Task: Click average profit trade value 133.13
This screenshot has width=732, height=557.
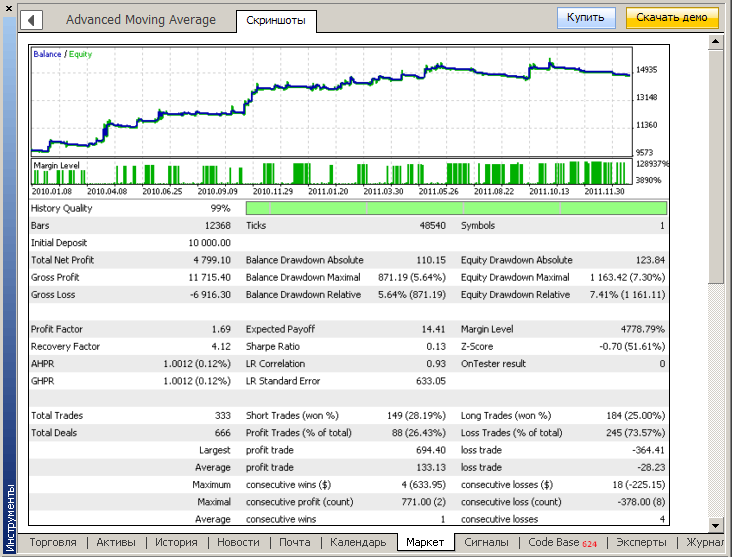Action: pos(431,467)
